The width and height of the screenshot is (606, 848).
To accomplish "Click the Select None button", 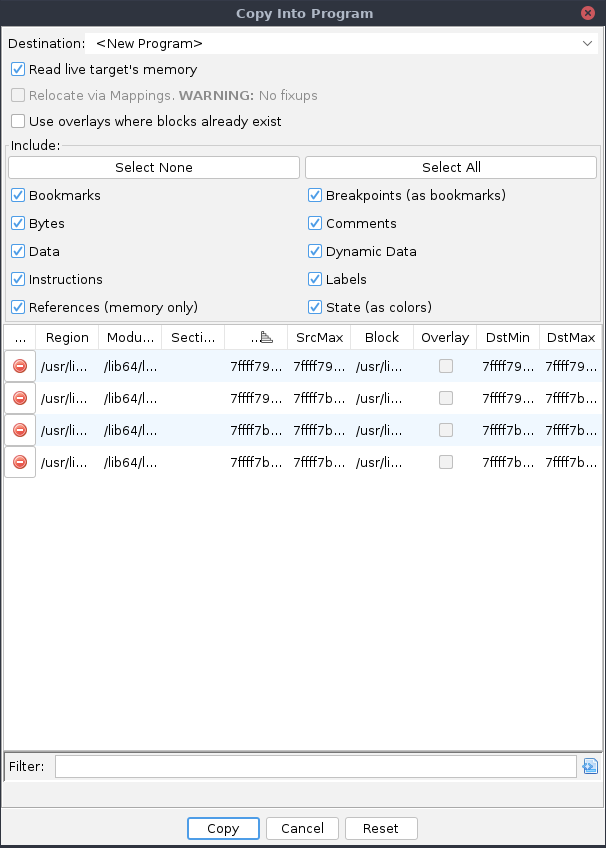I will tap(153, 167).
